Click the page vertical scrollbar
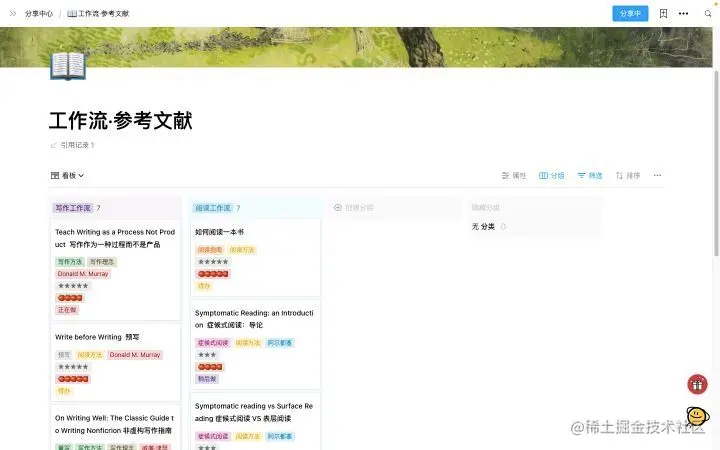This screenshot has width=720, height=450. point(716,164)
